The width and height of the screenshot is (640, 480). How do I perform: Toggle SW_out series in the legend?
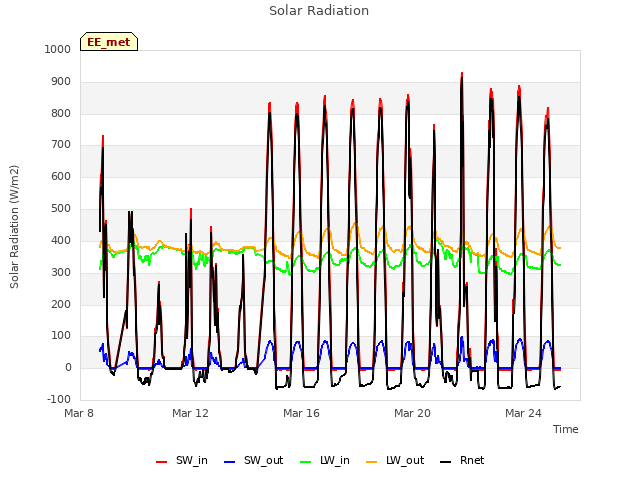point(253,460)
